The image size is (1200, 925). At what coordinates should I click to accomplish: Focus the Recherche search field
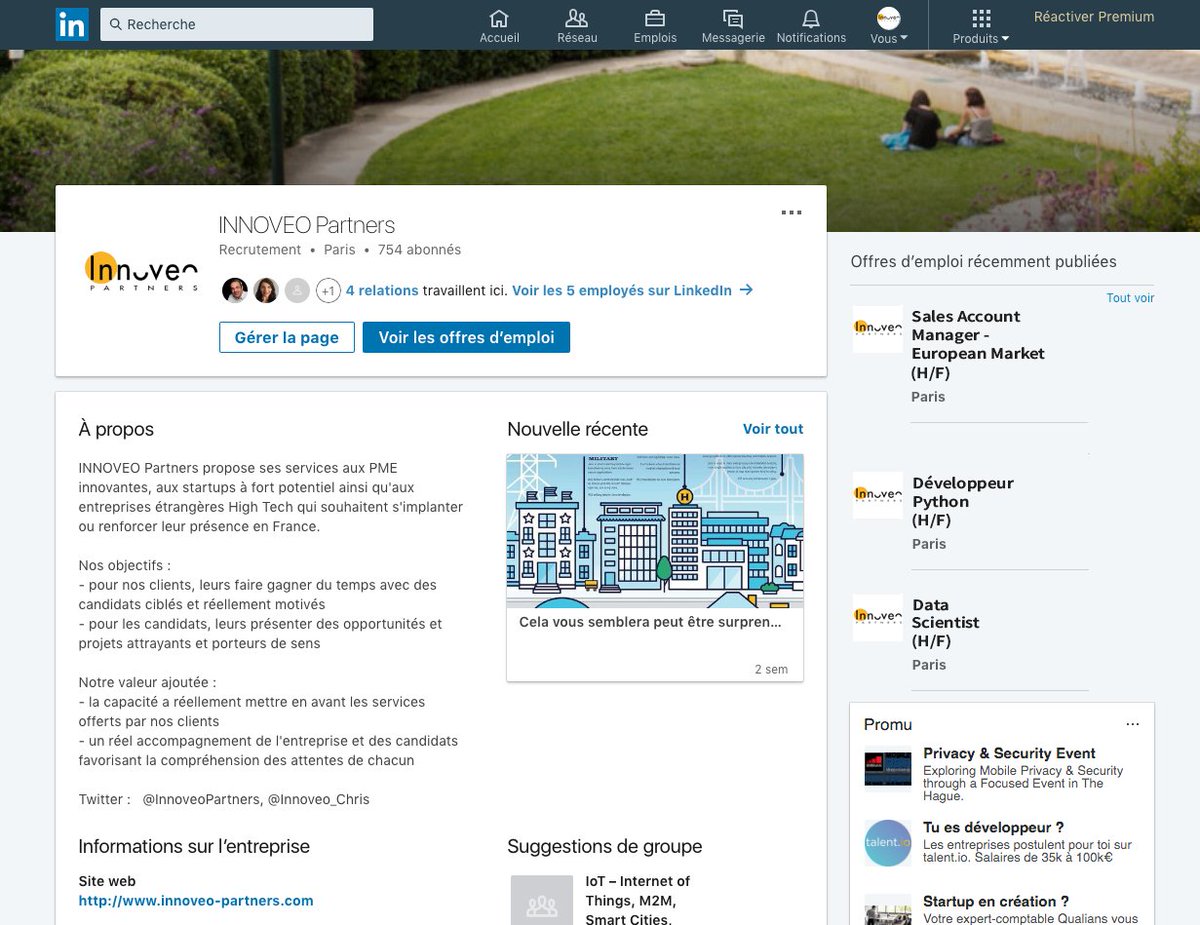pos(237,24)
